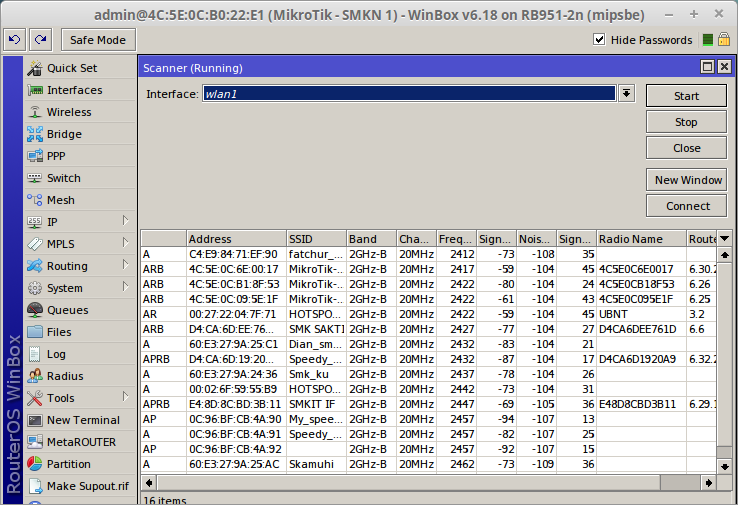Click horizontal scrollbar left arrow
Viewport: 738px width, 505px height.
149,482
